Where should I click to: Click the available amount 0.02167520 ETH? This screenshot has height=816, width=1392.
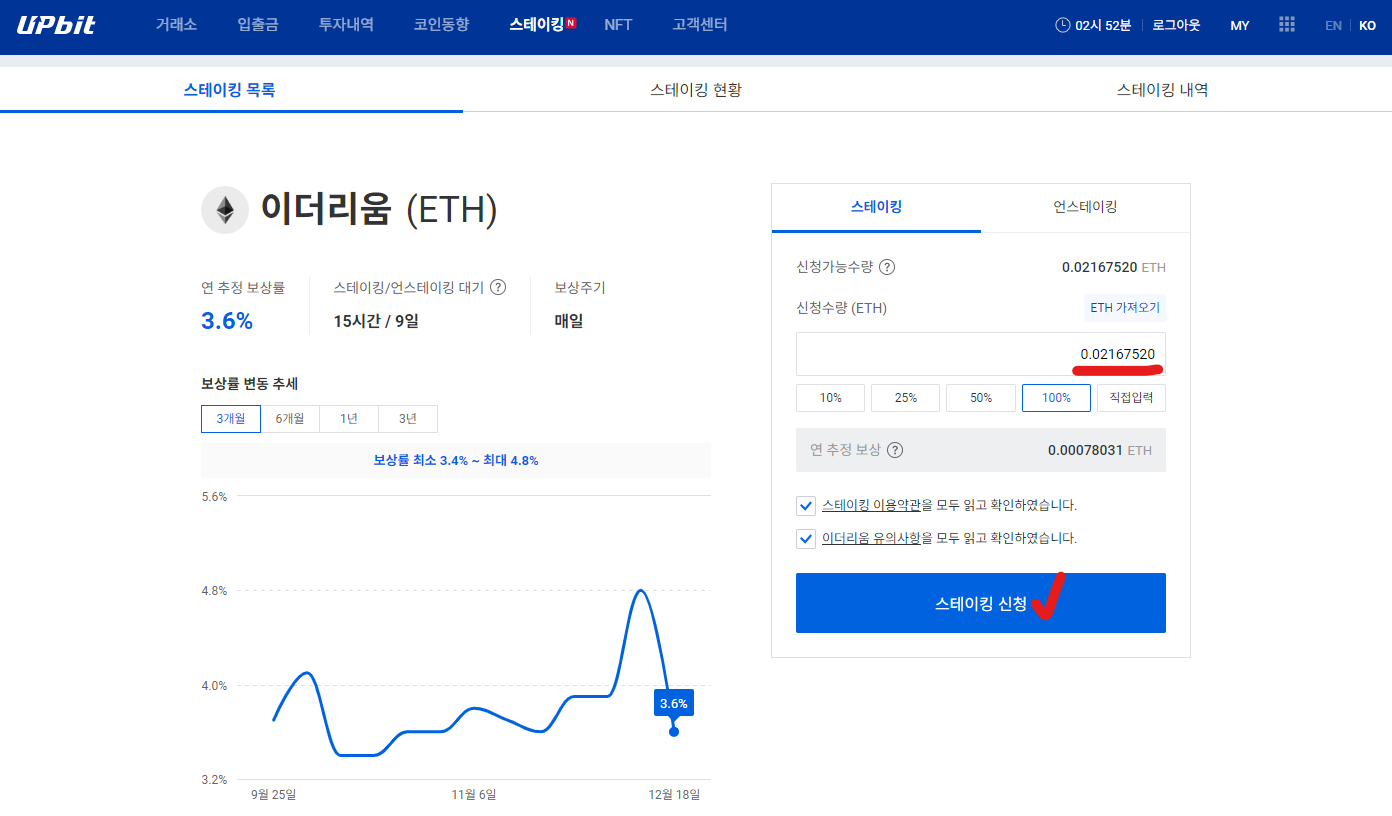click(1113, 267)
